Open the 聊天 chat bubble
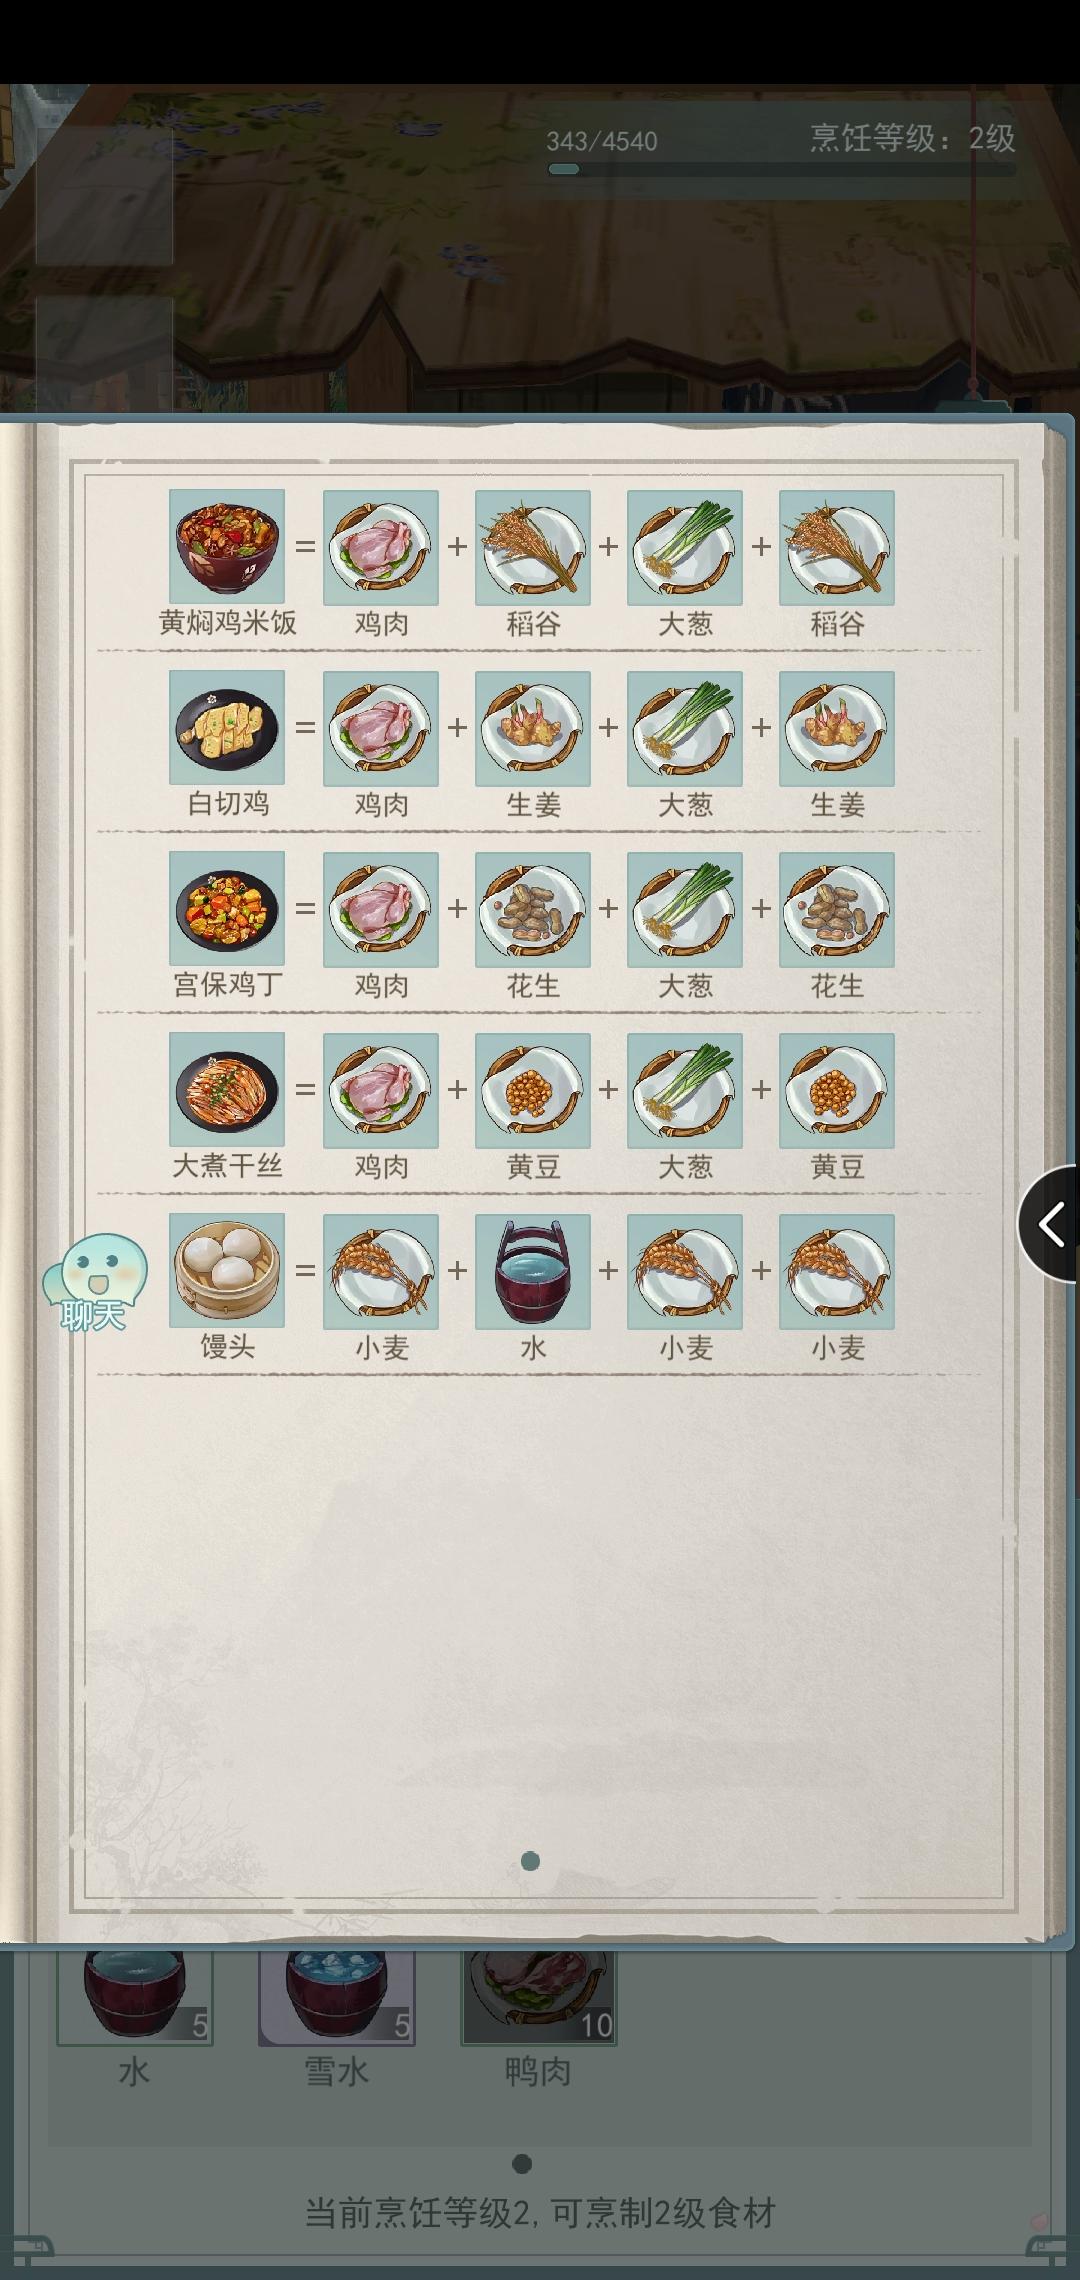The height and width of the screenshot is (2280, 1080). tap(94, 1283)
